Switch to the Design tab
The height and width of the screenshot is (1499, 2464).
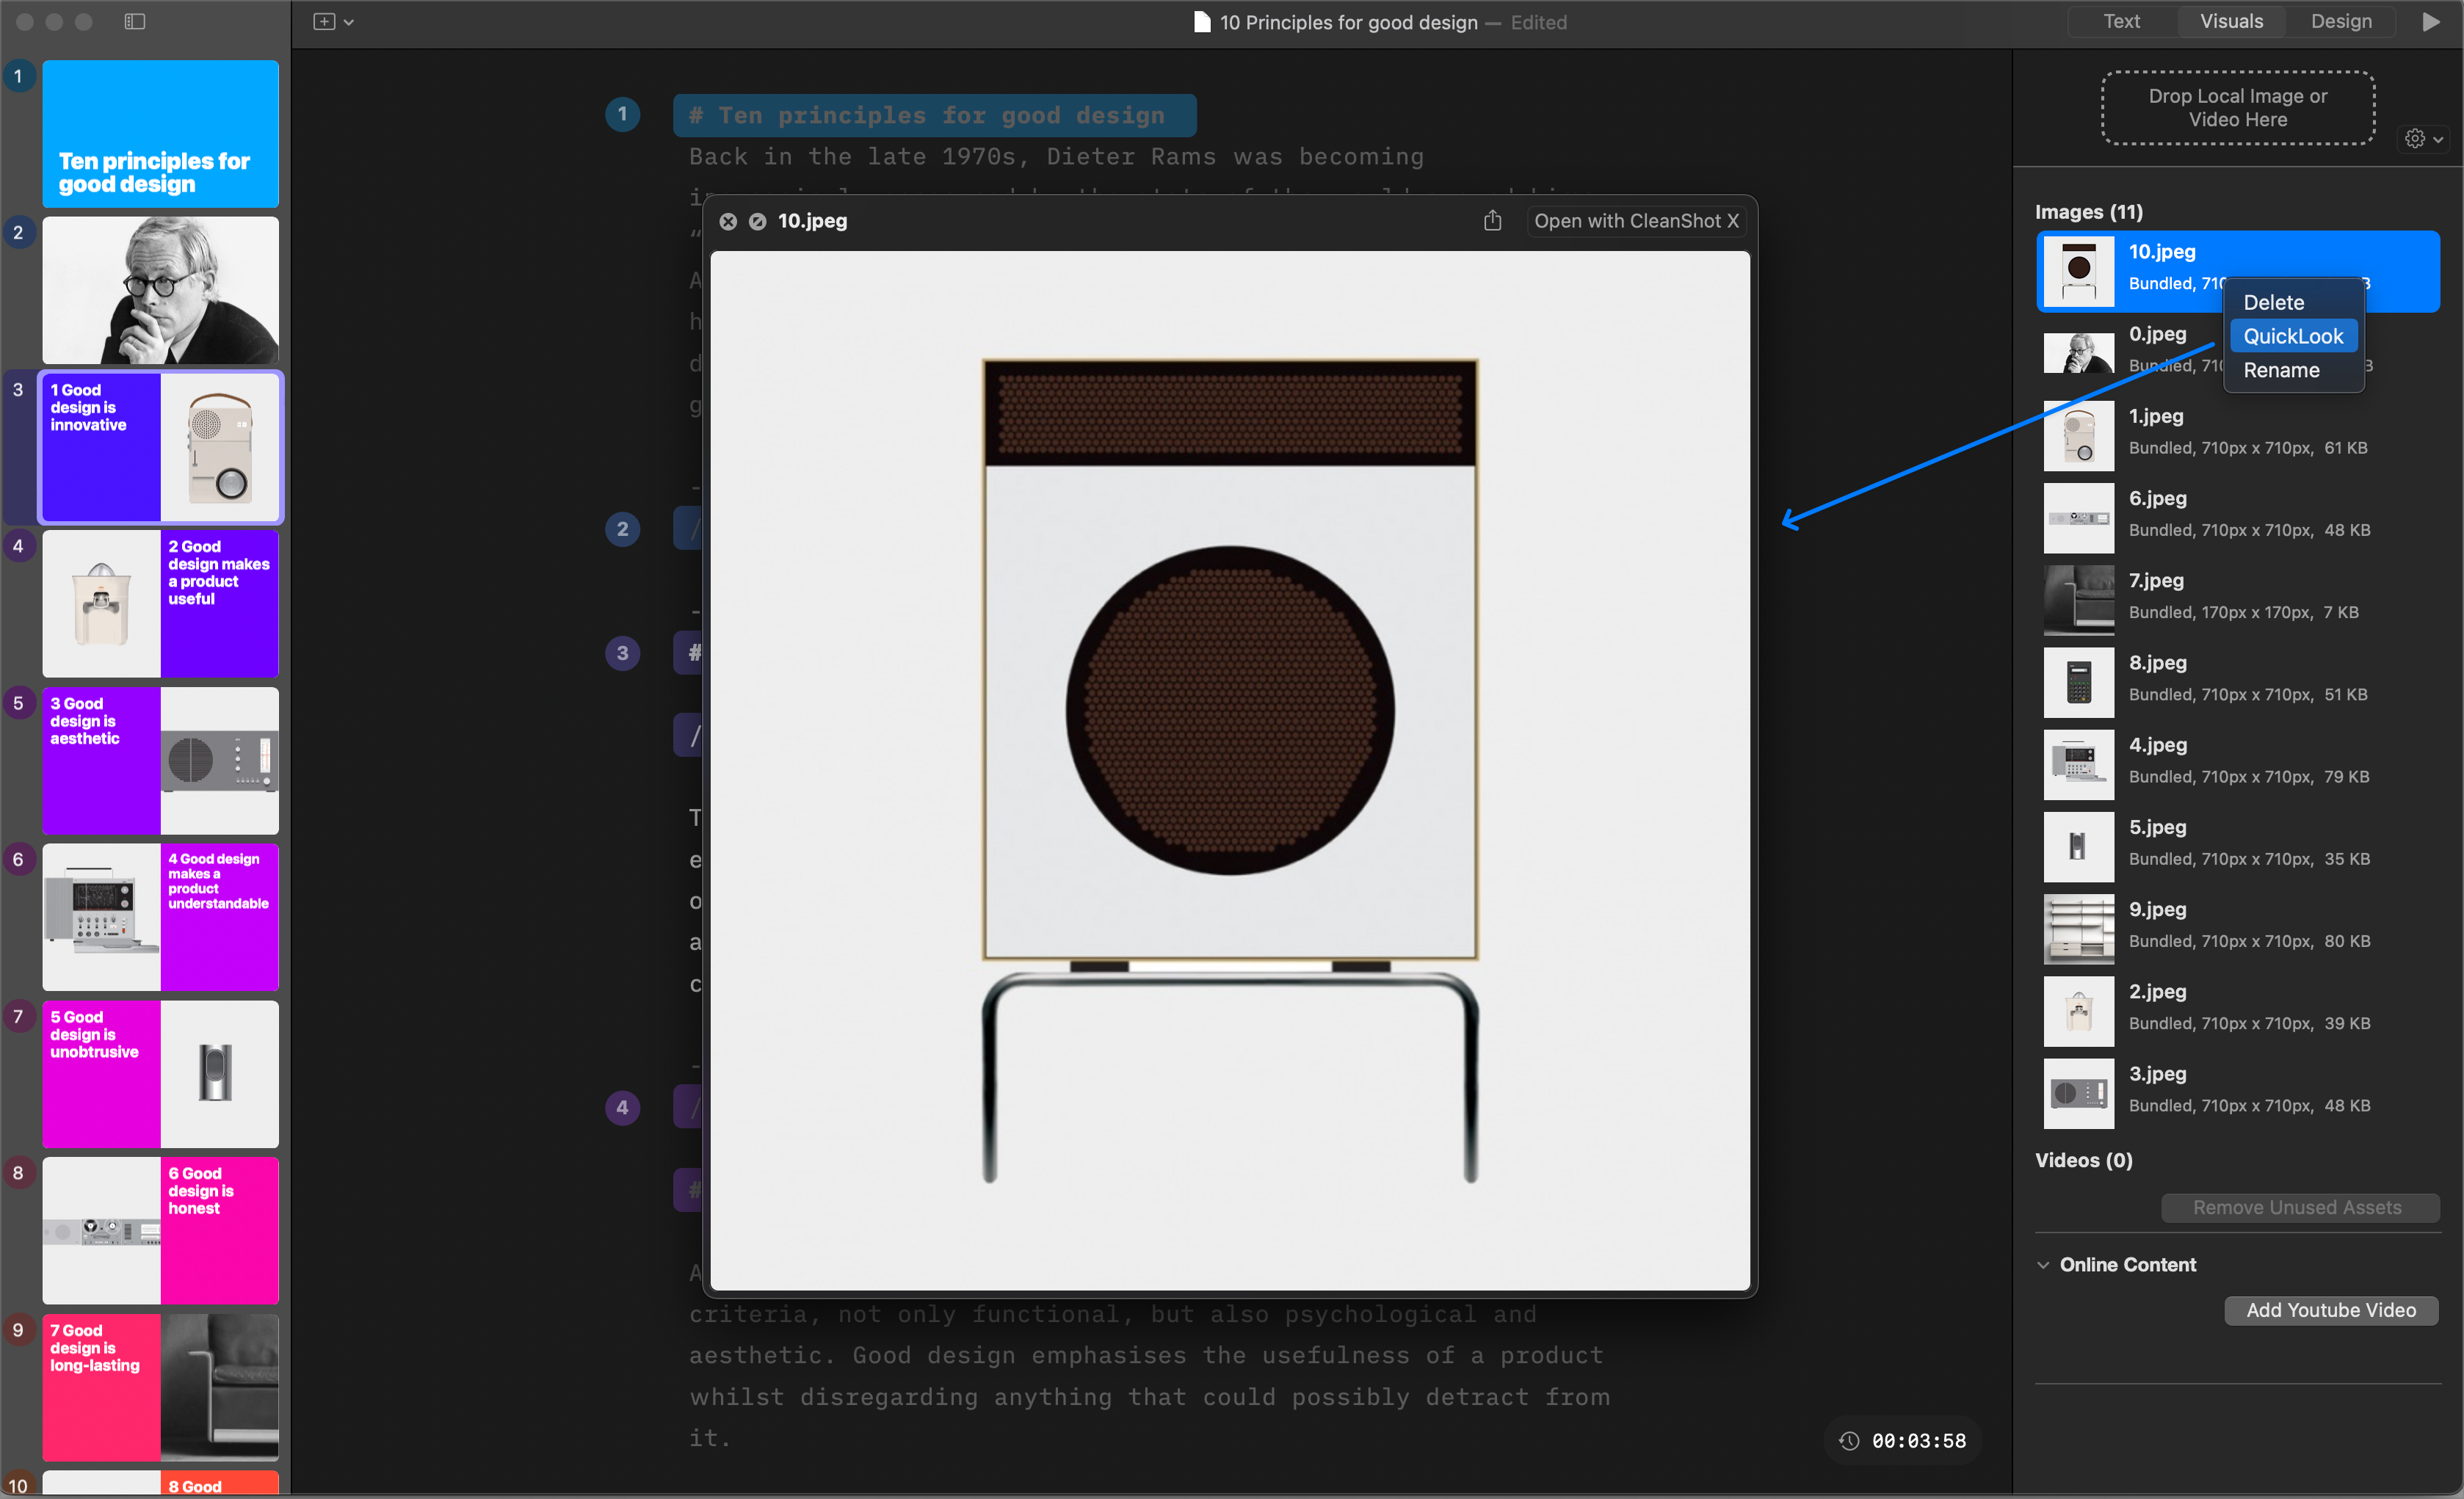click(x=2341, y=21)
